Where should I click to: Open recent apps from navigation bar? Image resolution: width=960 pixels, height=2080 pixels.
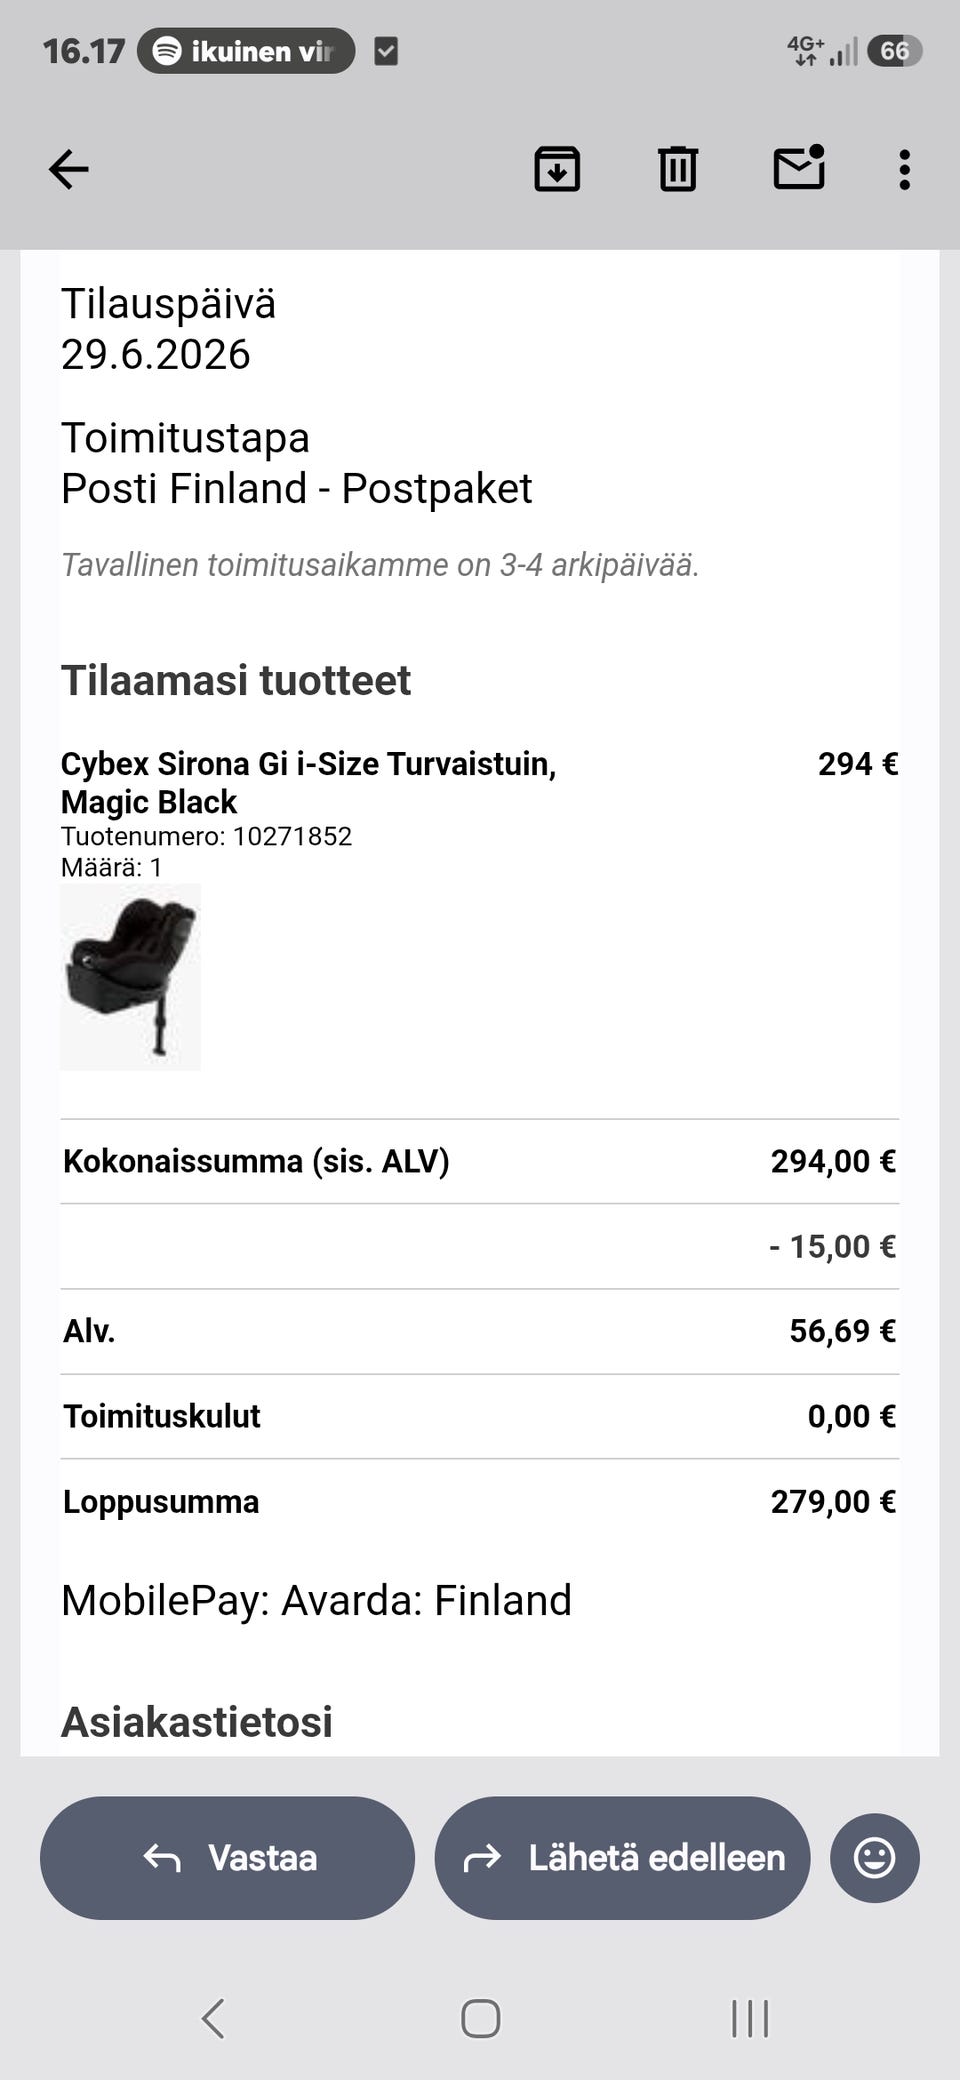click(x=750, y=2018)
